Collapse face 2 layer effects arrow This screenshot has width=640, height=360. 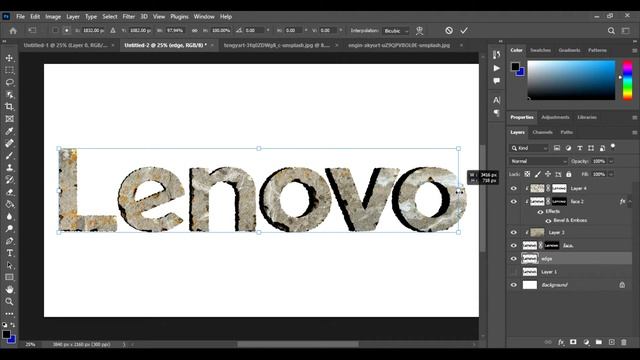630,202
